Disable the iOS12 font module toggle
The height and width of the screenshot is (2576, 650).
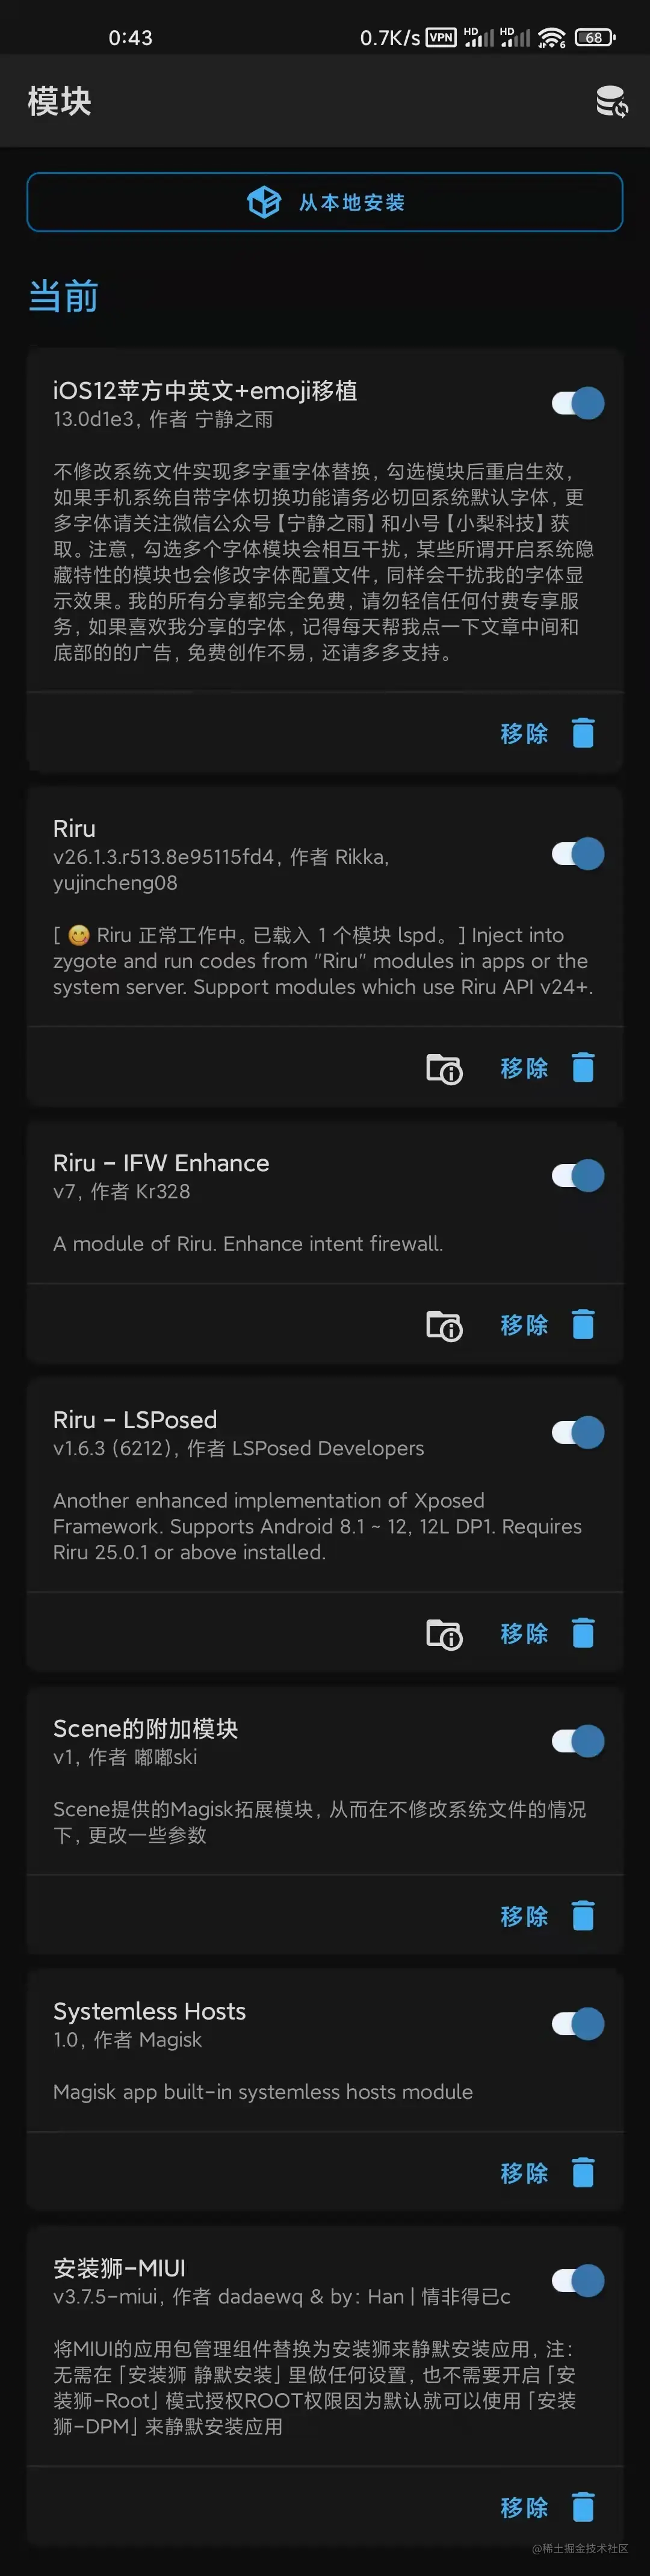(578, 403)
